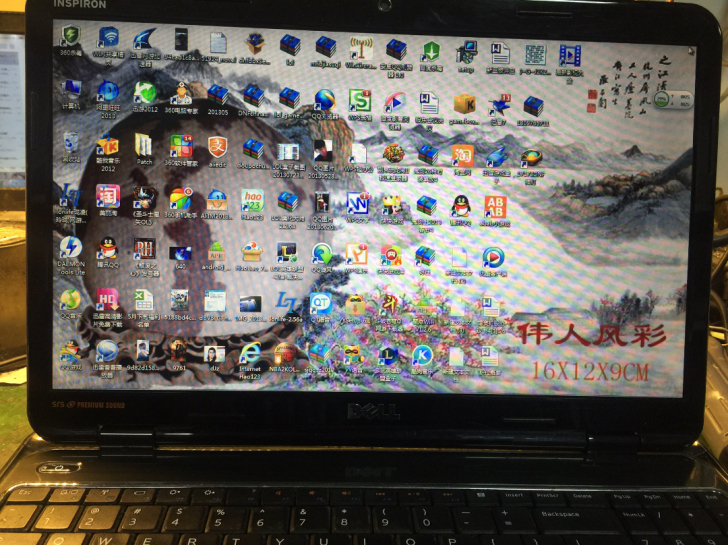Open the HD movie download icon
Screen dimensions: 728x545
(x=107, y=299)
